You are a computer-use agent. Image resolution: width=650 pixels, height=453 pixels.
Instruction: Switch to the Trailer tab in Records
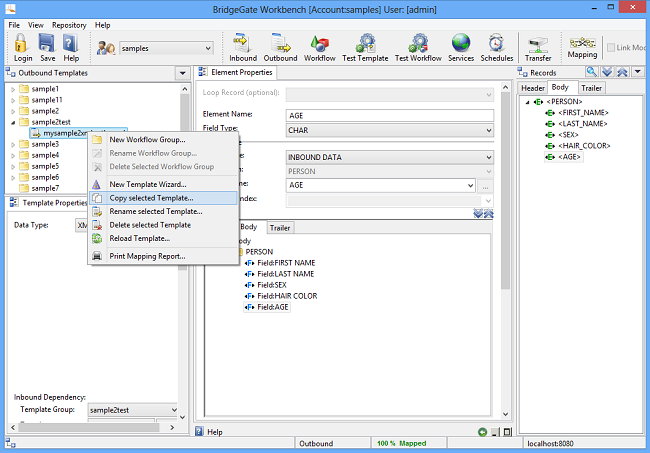[591, 88]
